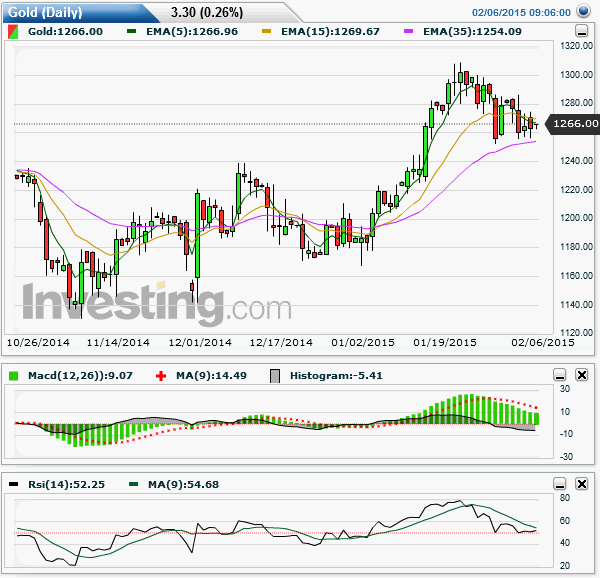Minimize the RSI indicator panel
The image size is (600, 578).
coord(560,484)
